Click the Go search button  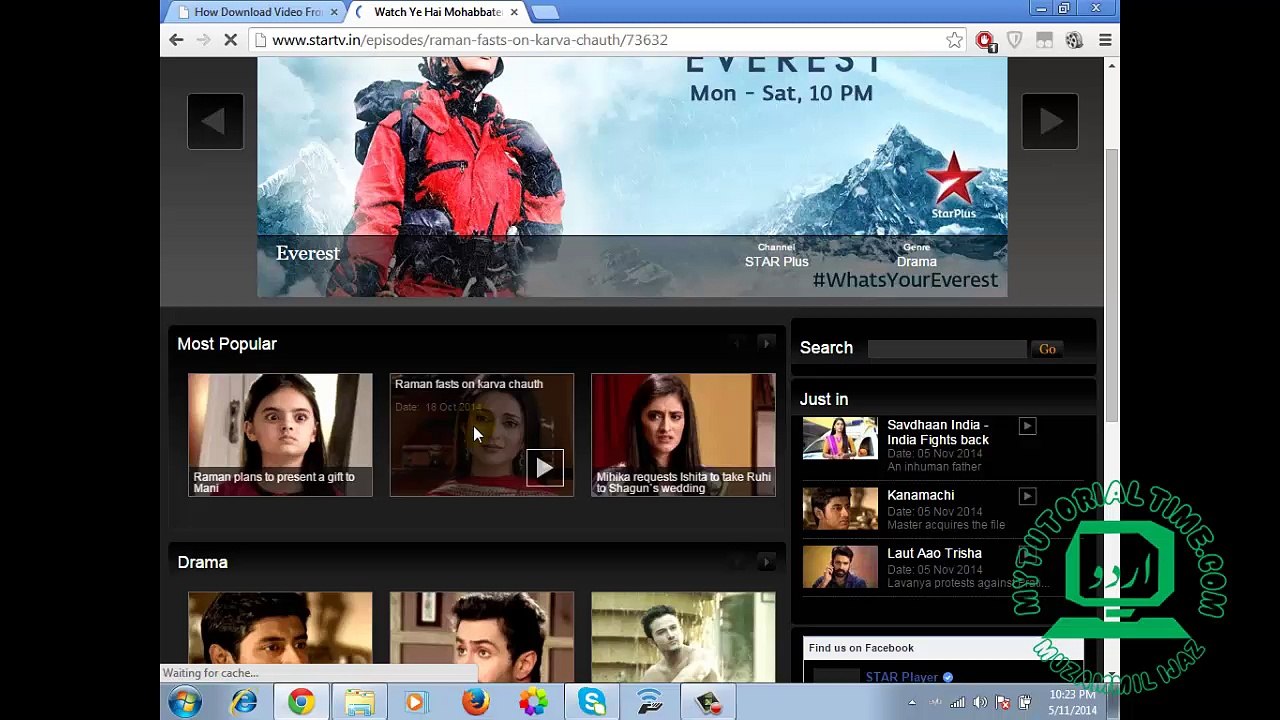[1047, 349]
